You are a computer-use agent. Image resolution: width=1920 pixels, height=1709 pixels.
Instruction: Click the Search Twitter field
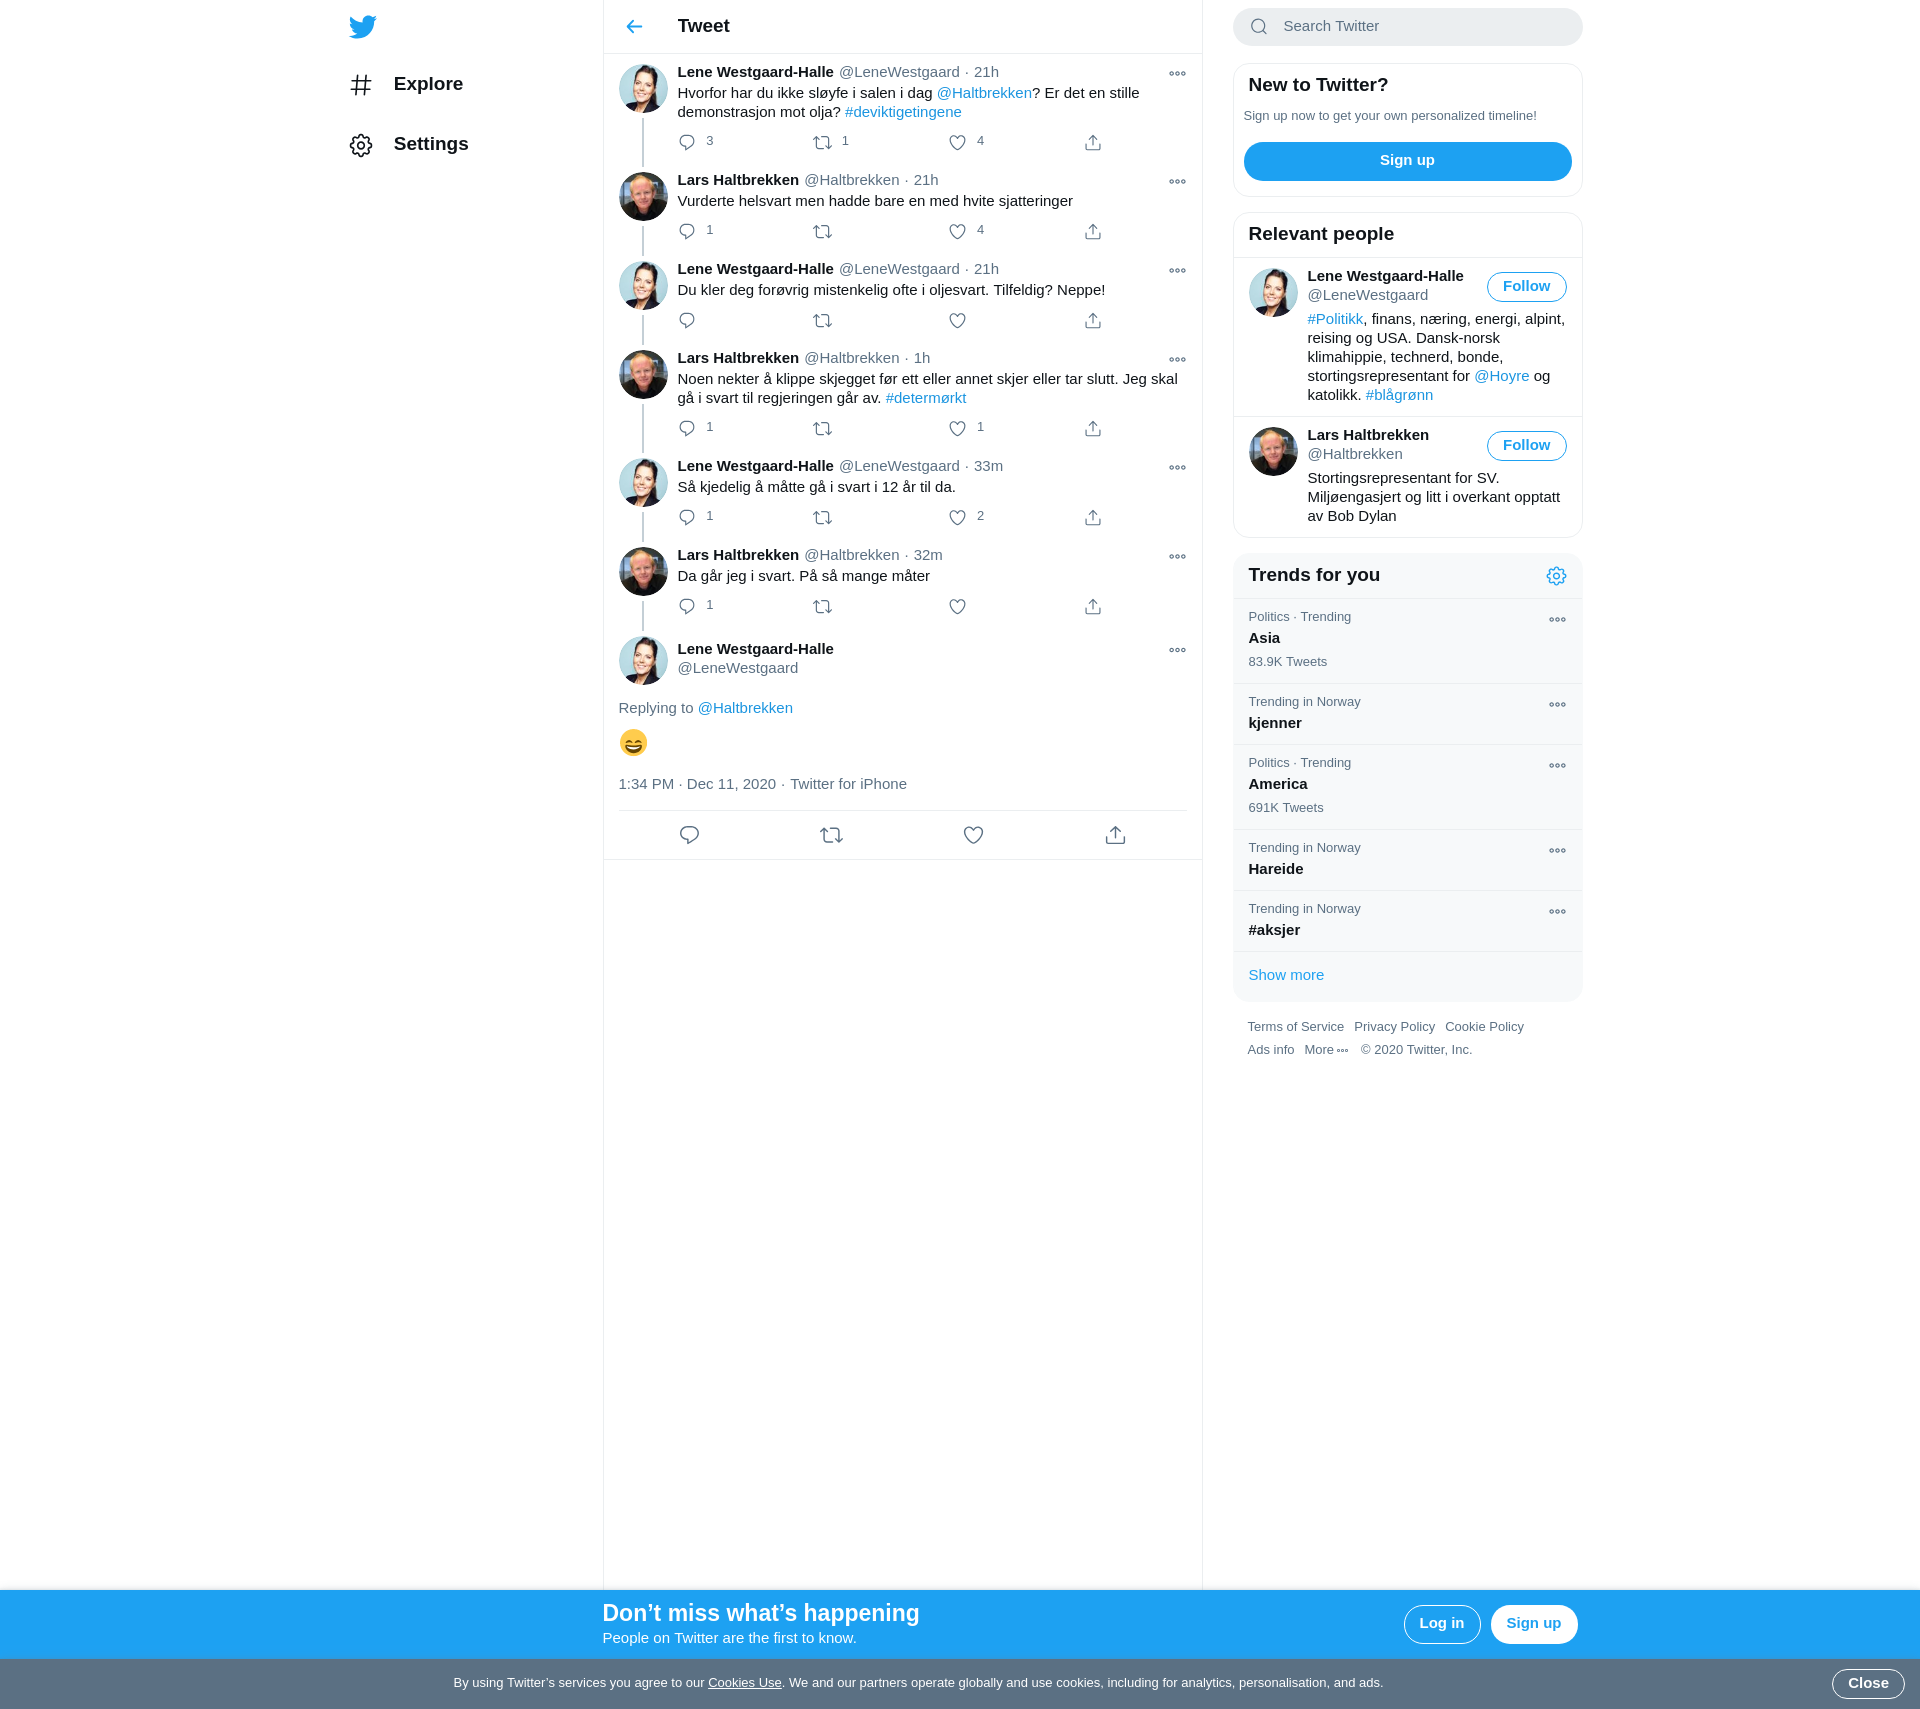coord(1407,27)
